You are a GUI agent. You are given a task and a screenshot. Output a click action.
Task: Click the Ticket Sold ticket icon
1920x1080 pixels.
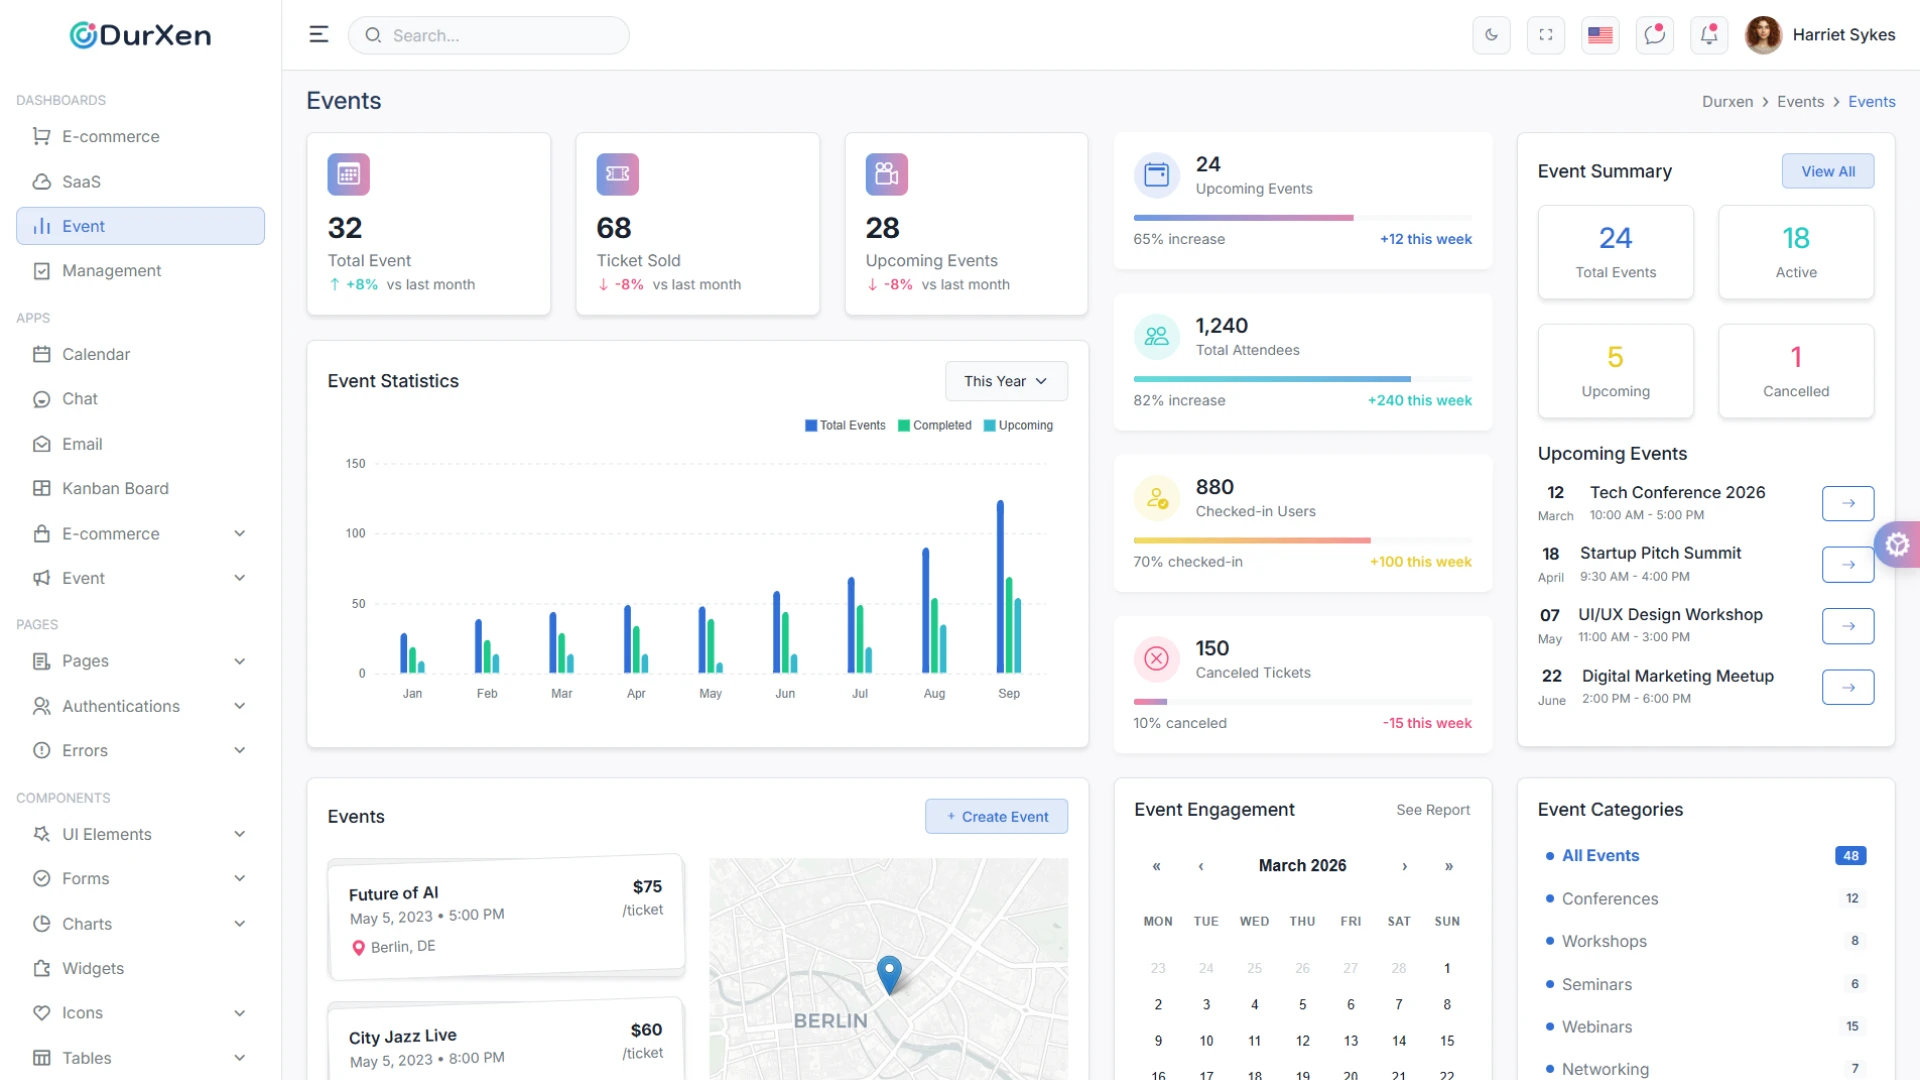pos(618,174)
